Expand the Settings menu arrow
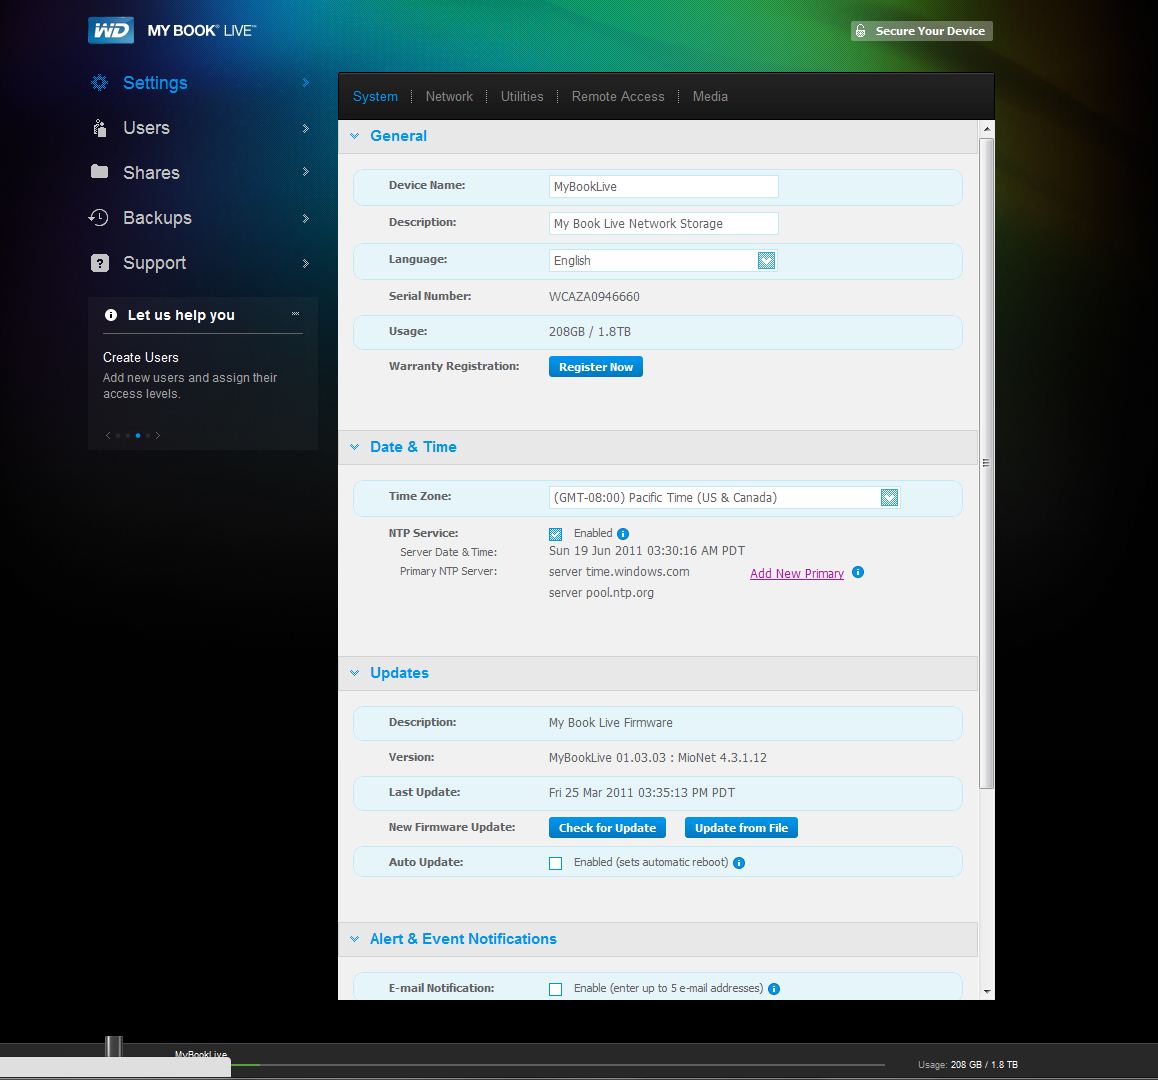Viewport: 1158px width, 1080px height. [x=305, y=83]
